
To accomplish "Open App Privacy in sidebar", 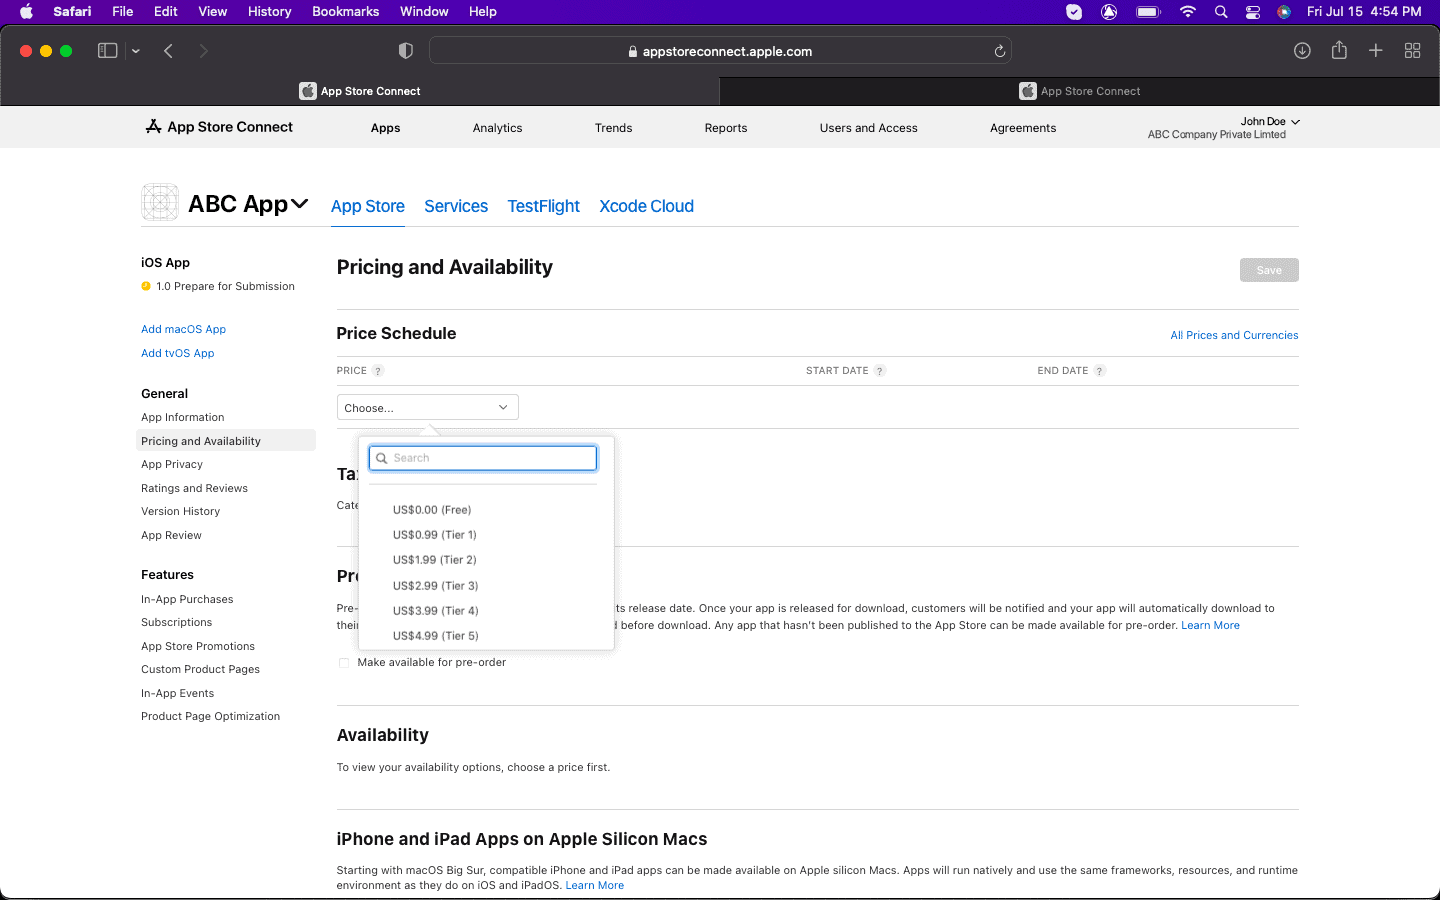I will (x=172, y=465).
